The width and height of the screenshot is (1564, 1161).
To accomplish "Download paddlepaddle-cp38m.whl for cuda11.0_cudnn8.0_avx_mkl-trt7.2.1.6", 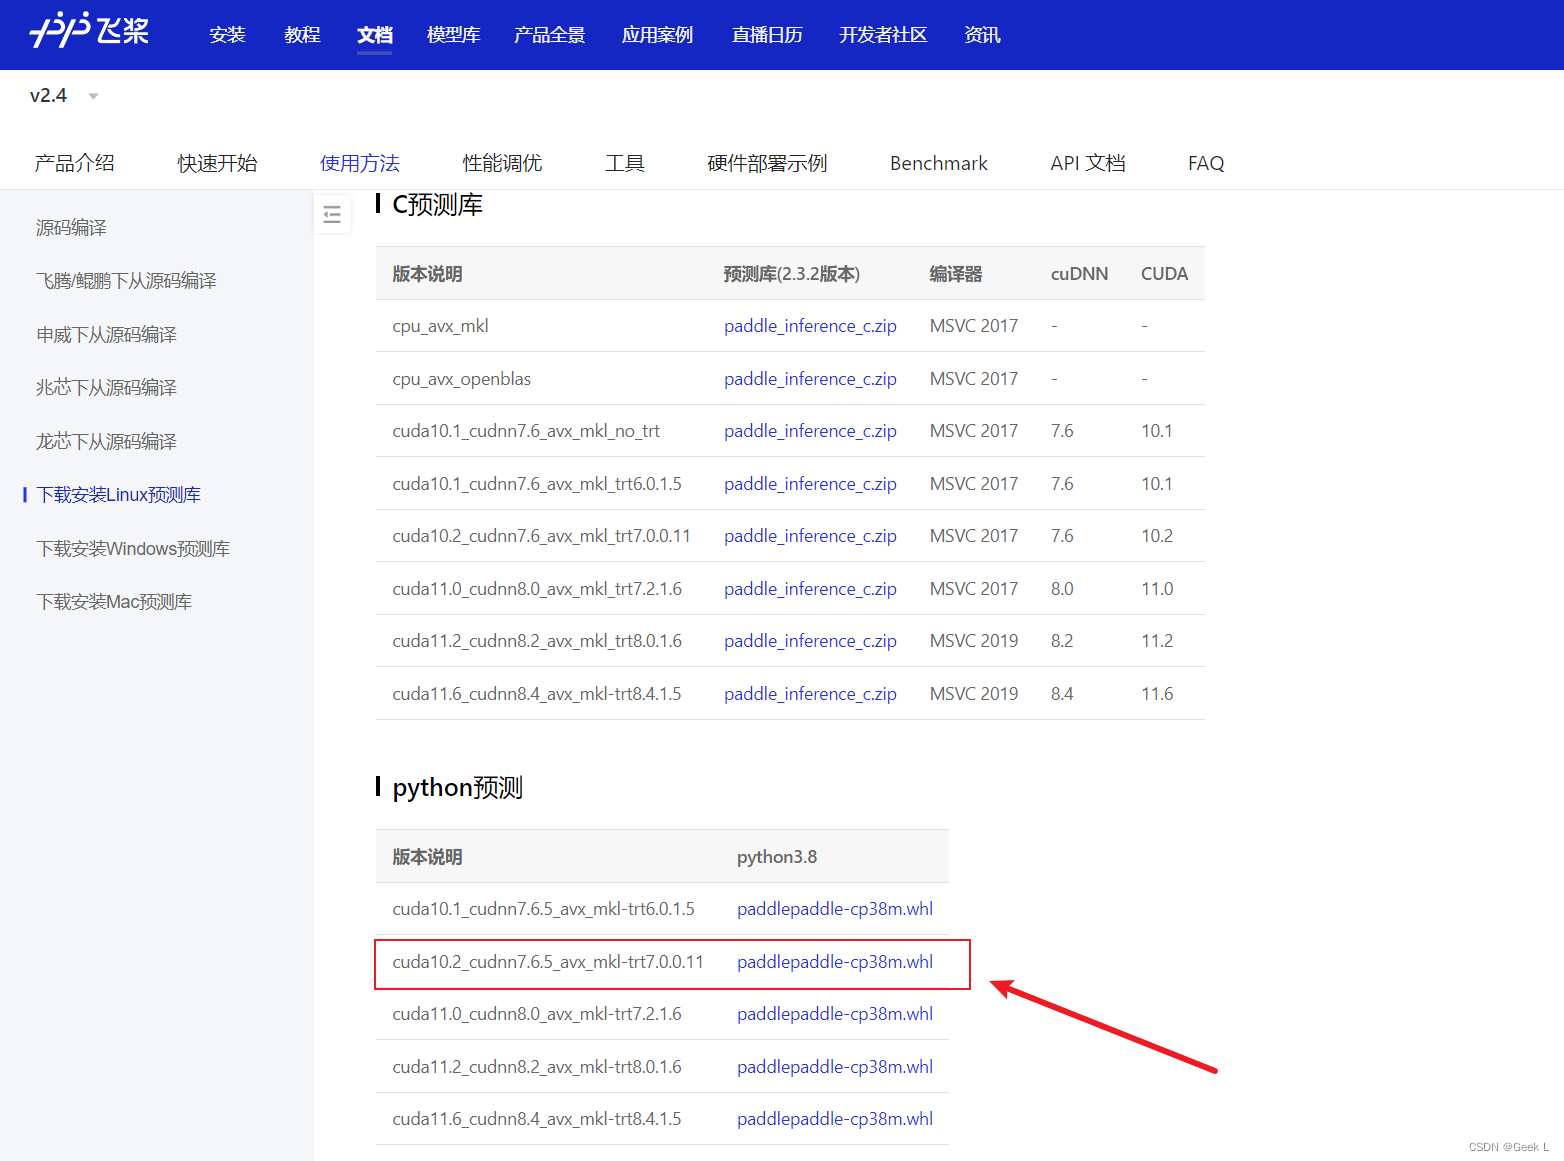I will pos(835,1014).
